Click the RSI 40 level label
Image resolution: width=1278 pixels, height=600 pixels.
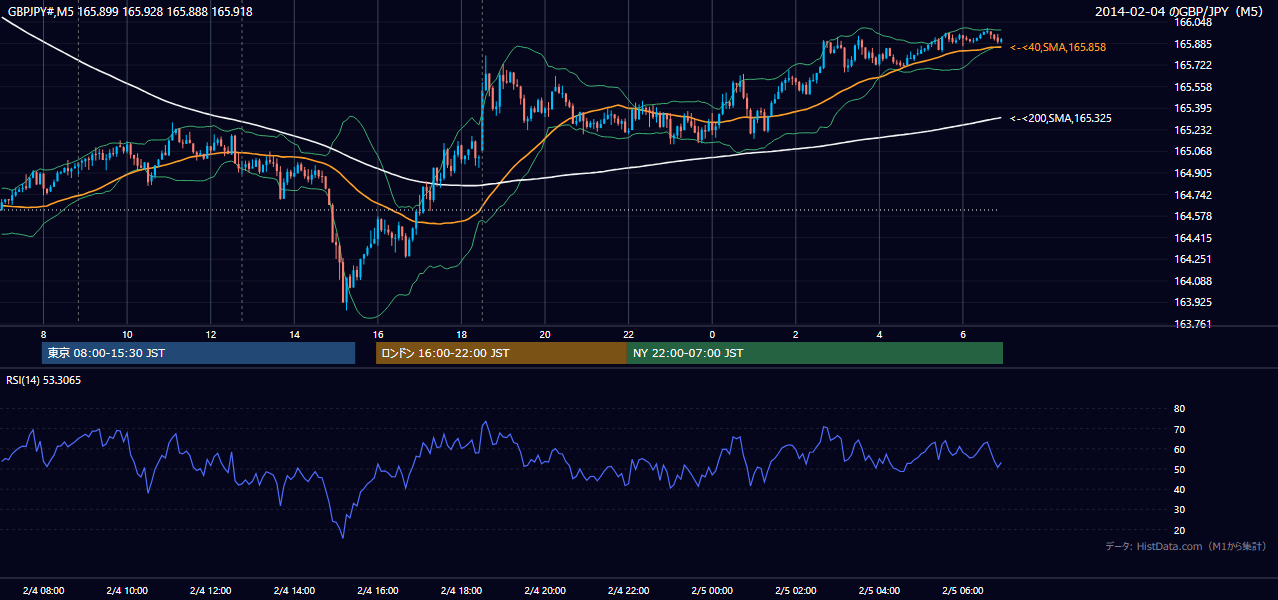pyautogui.click(x=1179, y=489)
